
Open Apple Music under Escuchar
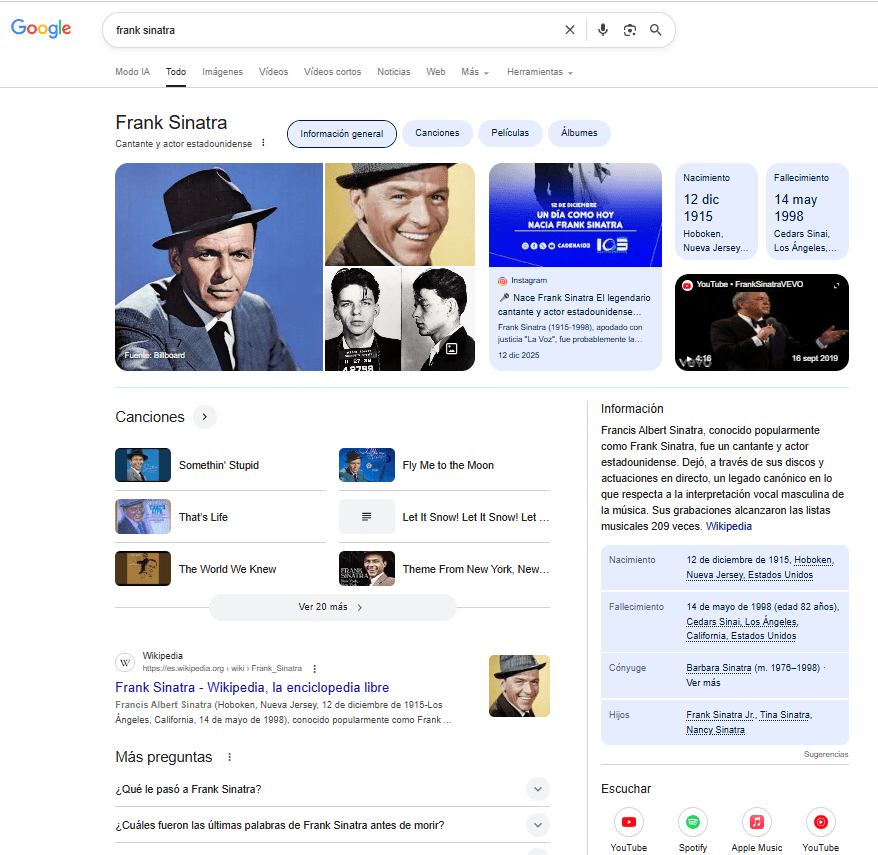point(756,822)
